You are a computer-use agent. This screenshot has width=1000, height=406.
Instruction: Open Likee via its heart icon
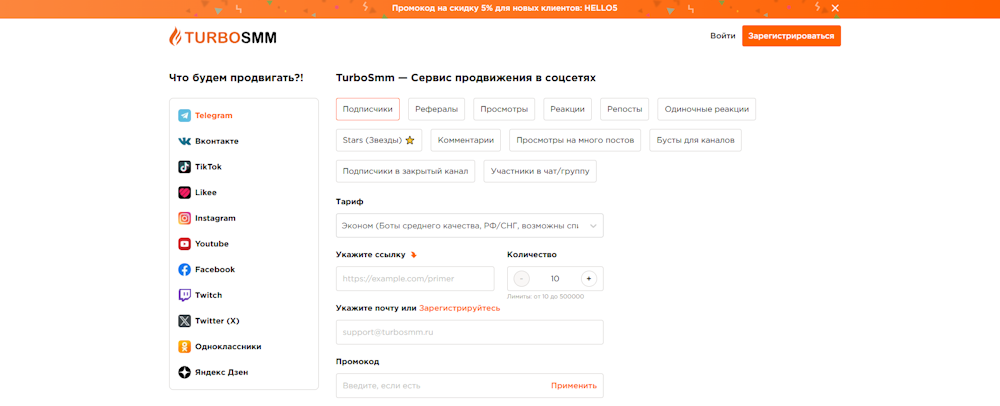(x=184, y=193)
